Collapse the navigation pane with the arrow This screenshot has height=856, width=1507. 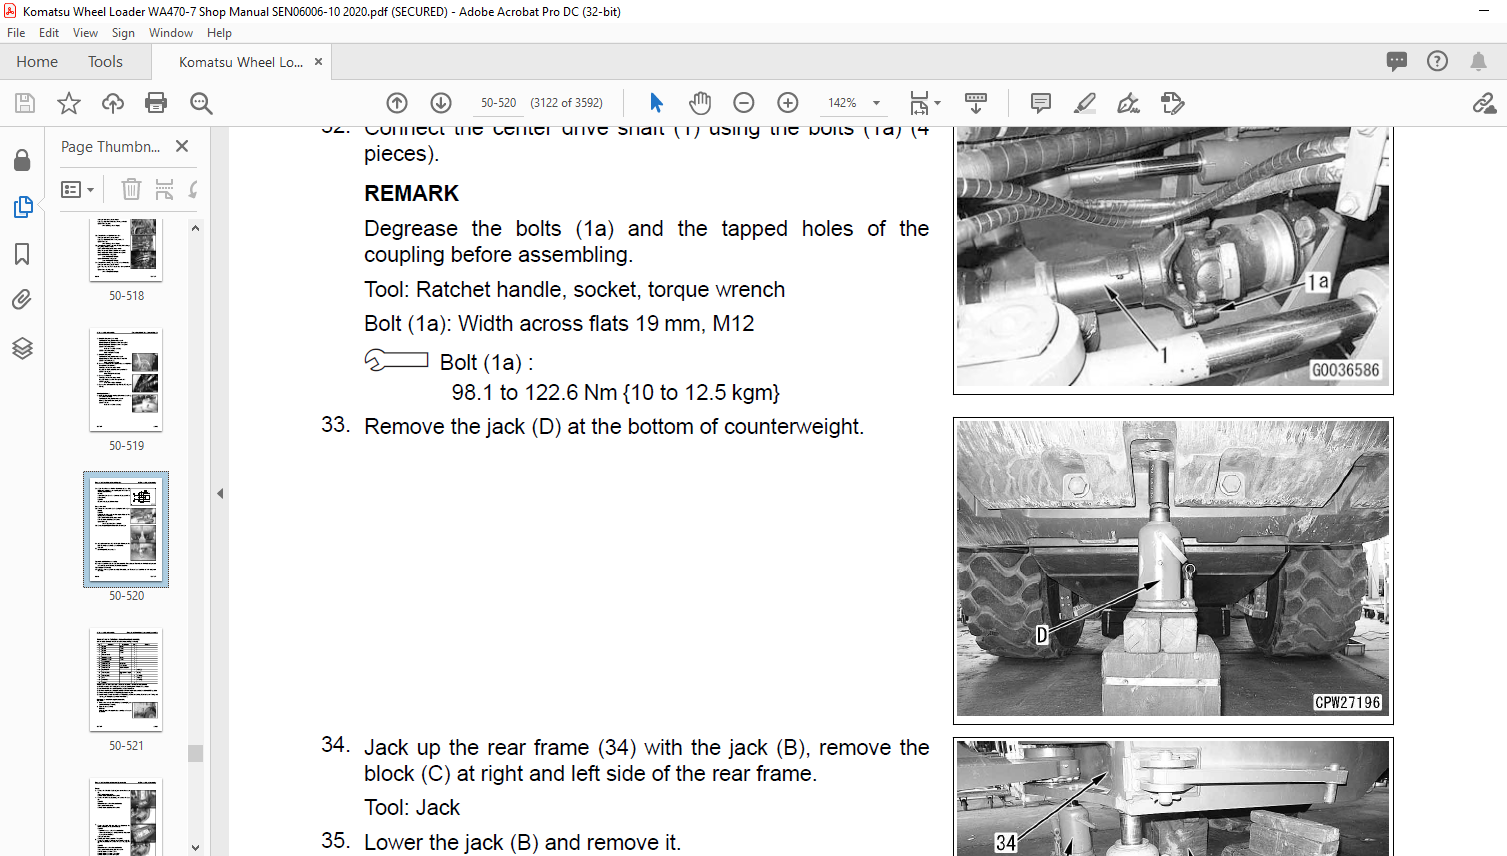pos(220,493)
